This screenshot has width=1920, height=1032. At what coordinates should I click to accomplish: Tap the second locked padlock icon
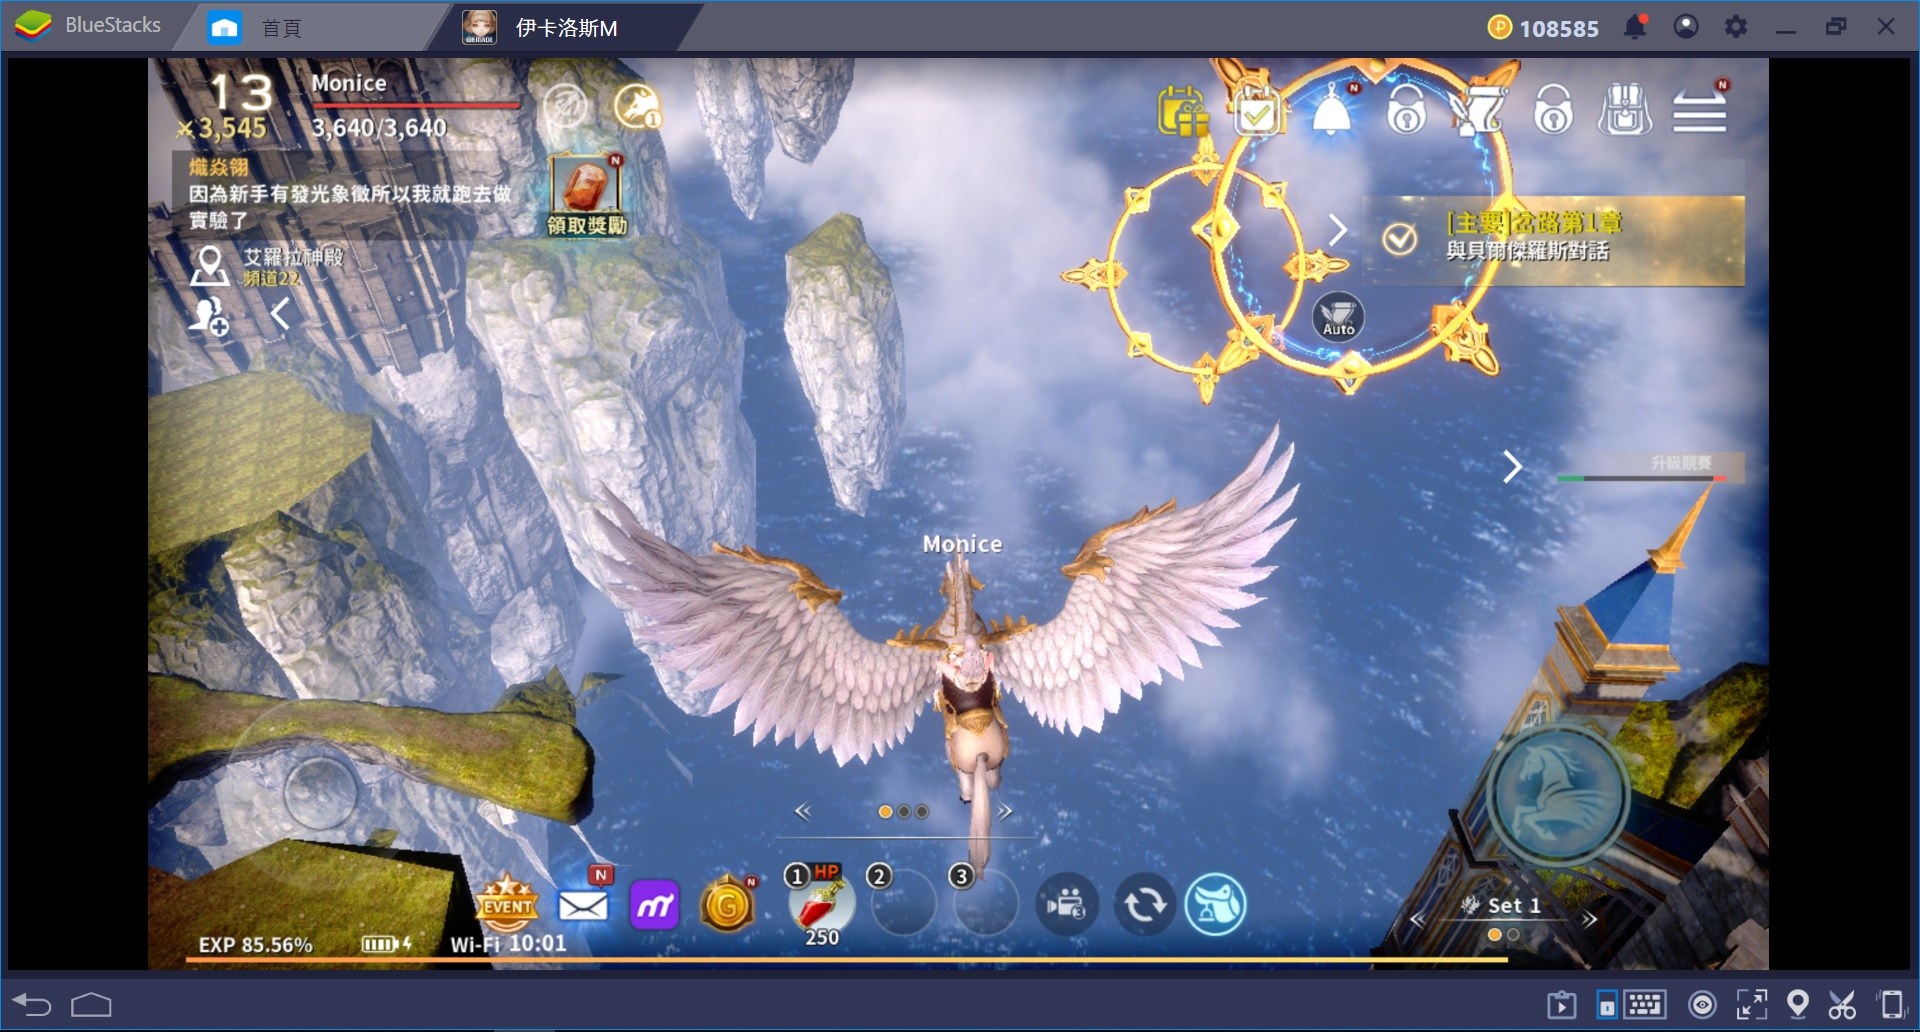(x=1553, y=110)
